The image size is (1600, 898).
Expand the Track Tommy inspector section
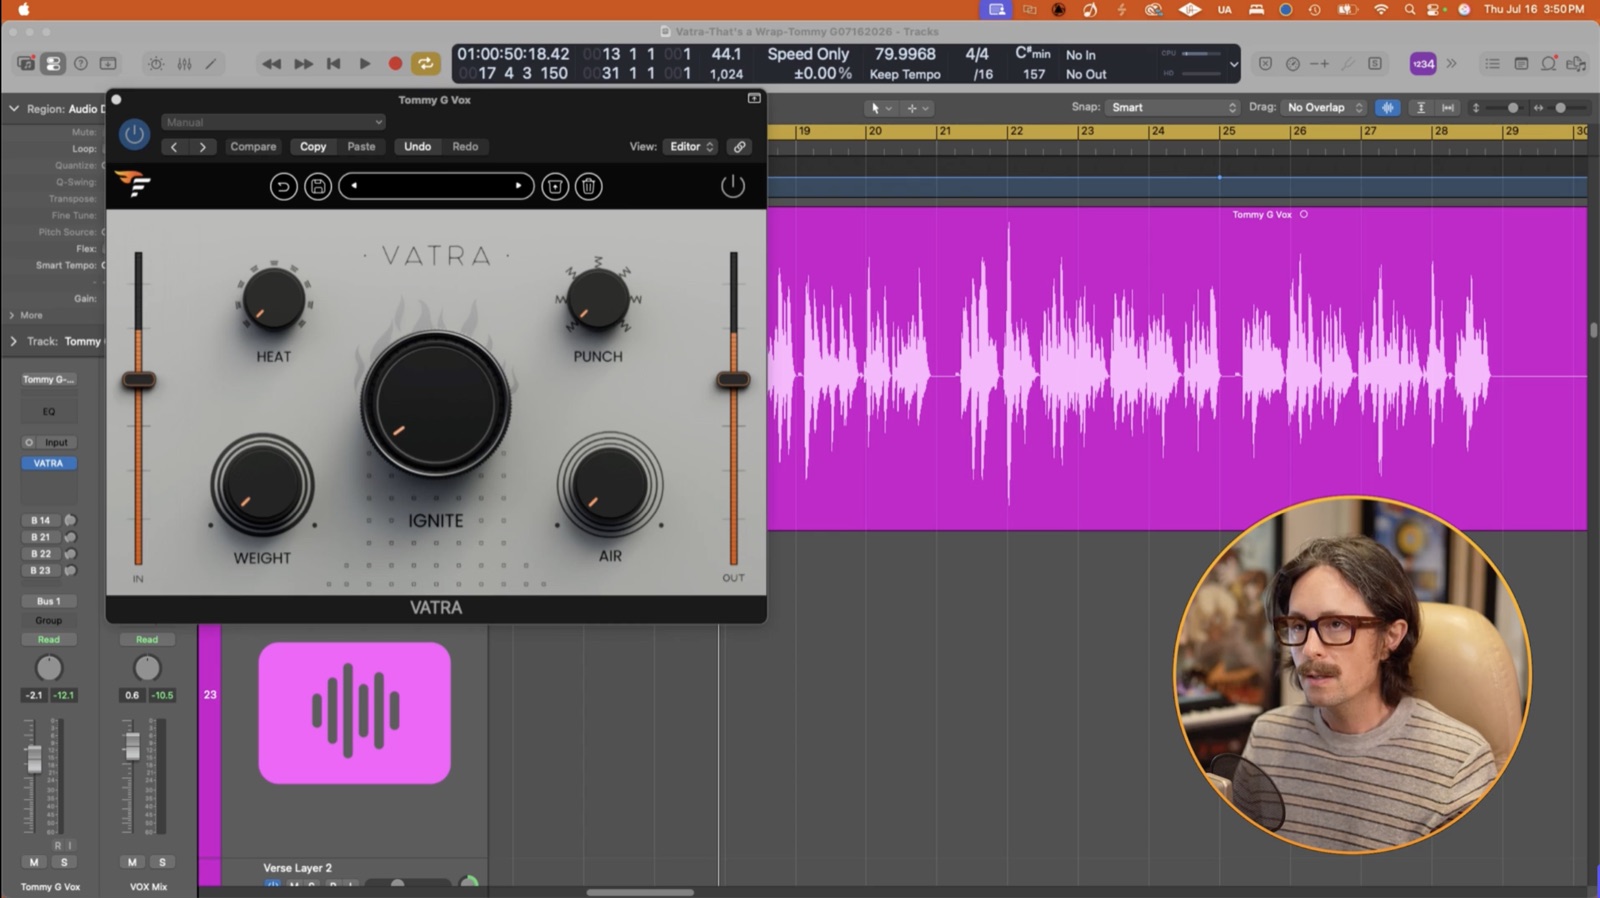point(13,341)
